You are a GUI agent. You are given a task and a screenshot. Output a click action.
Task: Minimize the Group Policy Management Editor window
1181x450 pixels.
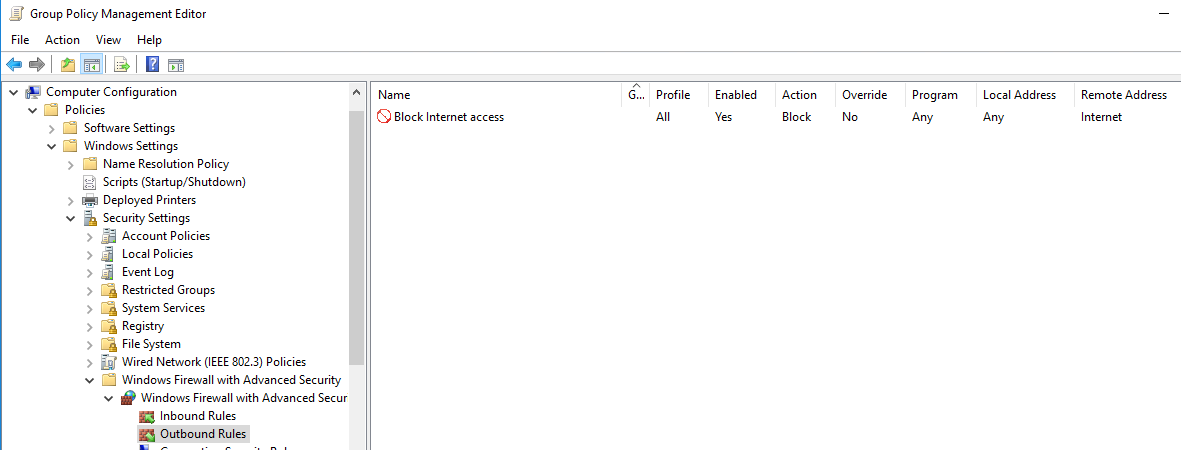pos(1164,14)
